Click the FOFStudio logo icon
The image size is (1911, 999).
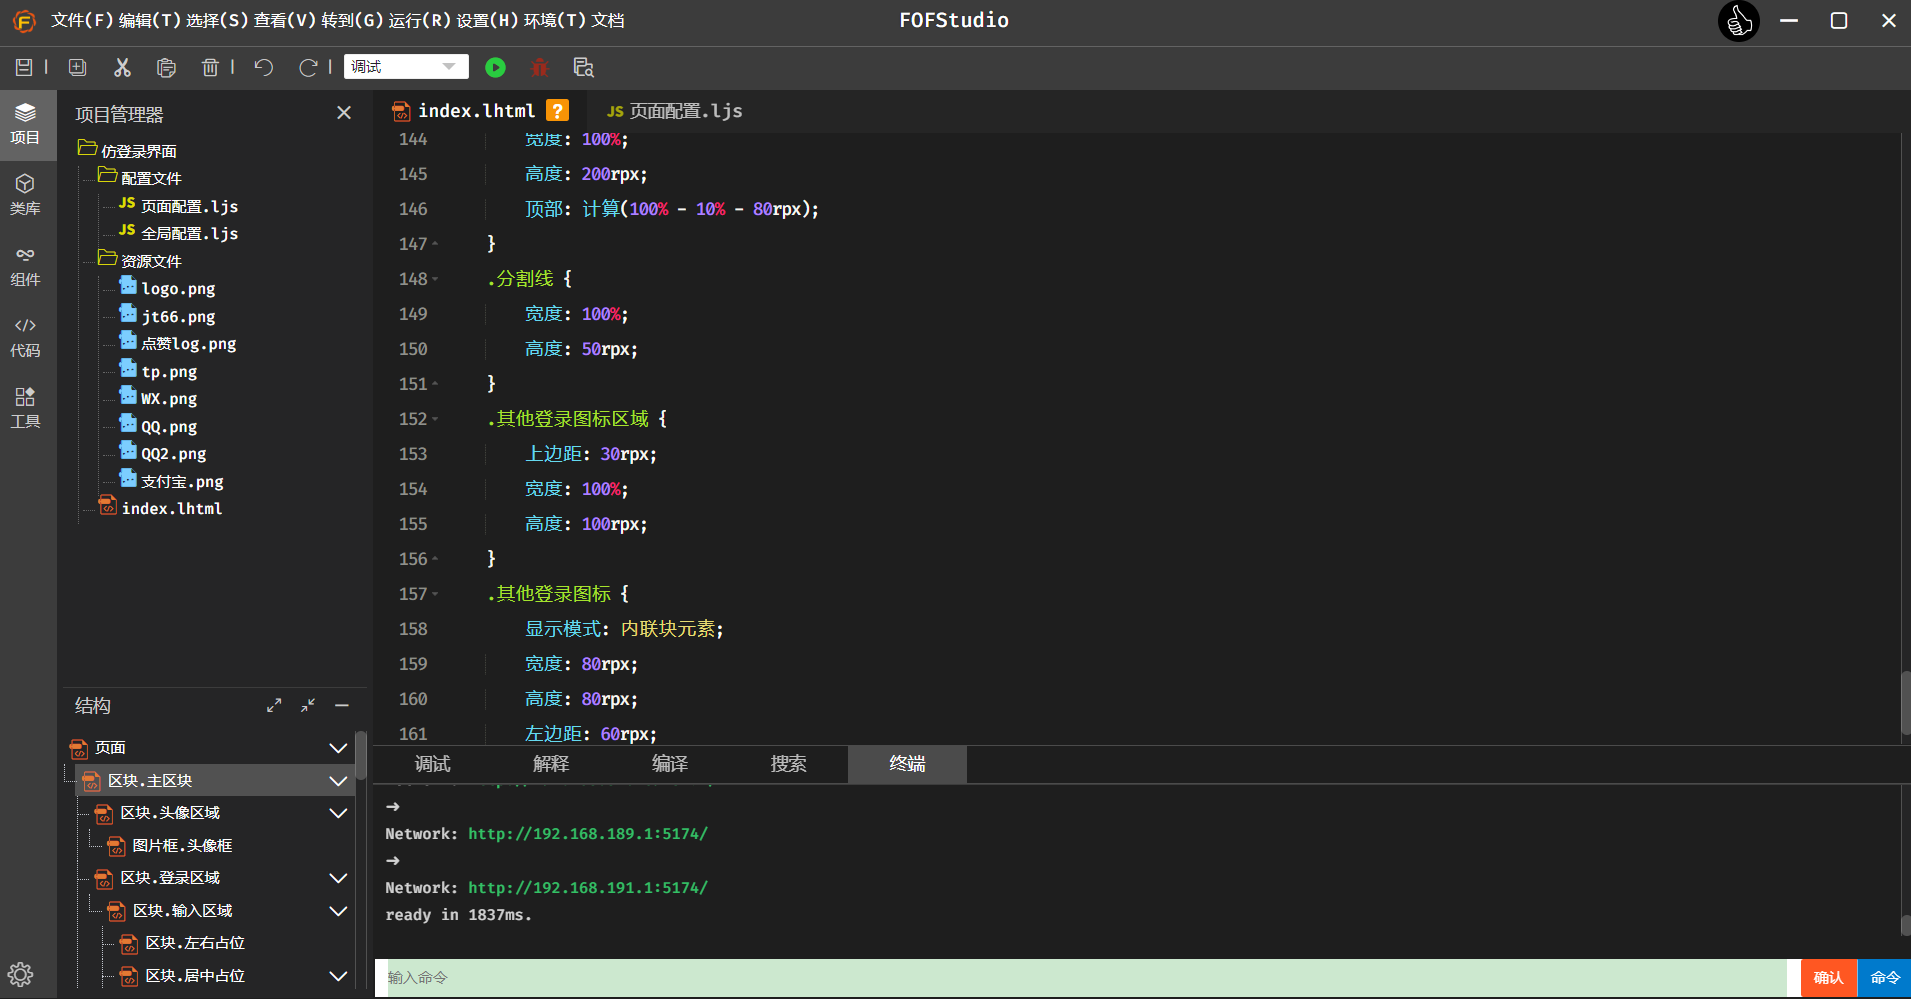[24, 21]
